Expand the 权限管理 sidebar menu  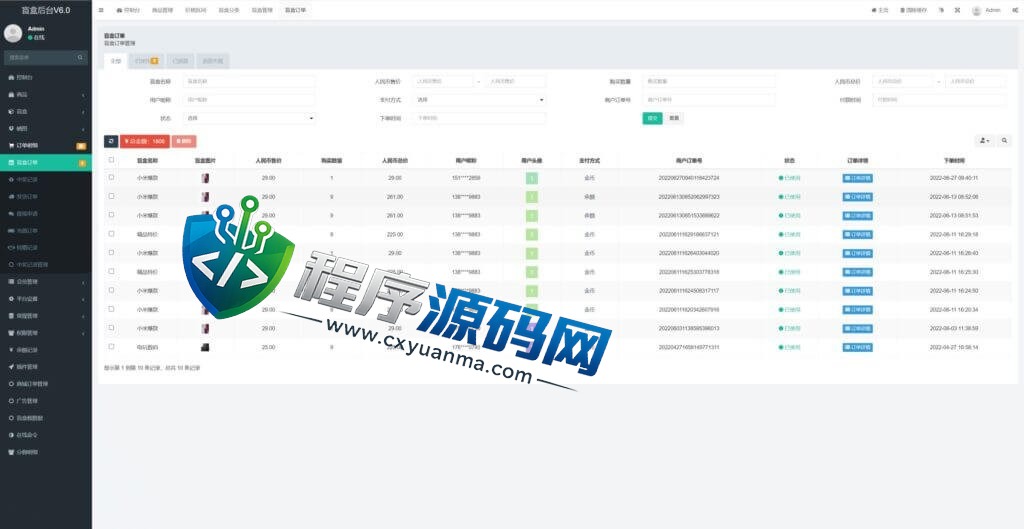[46, 332]
